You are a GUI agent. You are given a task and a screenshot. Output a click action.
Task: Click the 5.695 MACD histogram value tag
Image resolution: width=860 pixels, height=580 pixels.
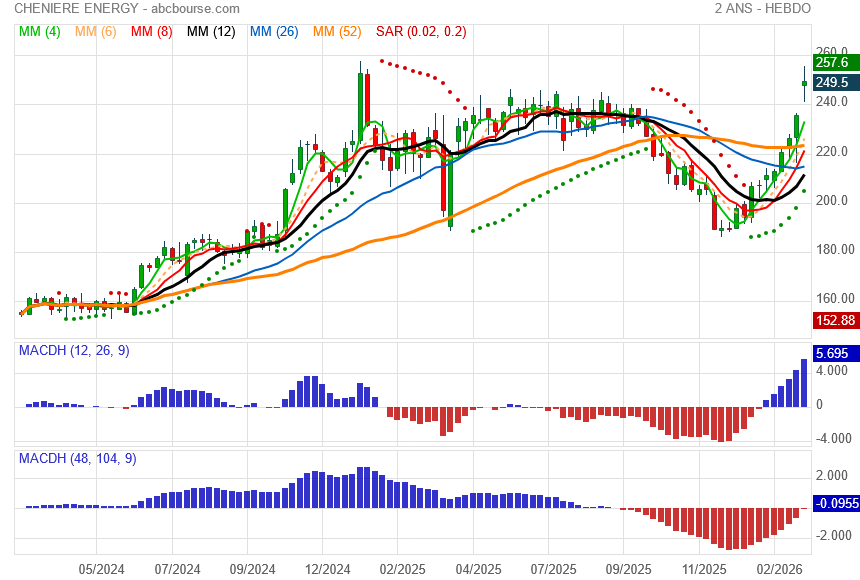tap(832, 354)
